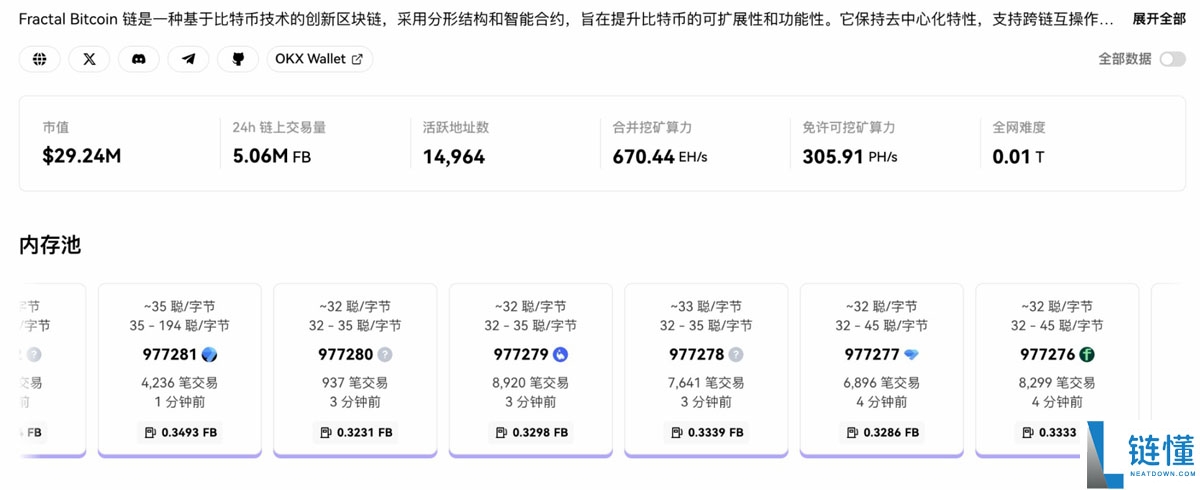Click the 0.3493 FB fee badge
The height and width of the screenshot is (490, 1200).
click(180, 433)
